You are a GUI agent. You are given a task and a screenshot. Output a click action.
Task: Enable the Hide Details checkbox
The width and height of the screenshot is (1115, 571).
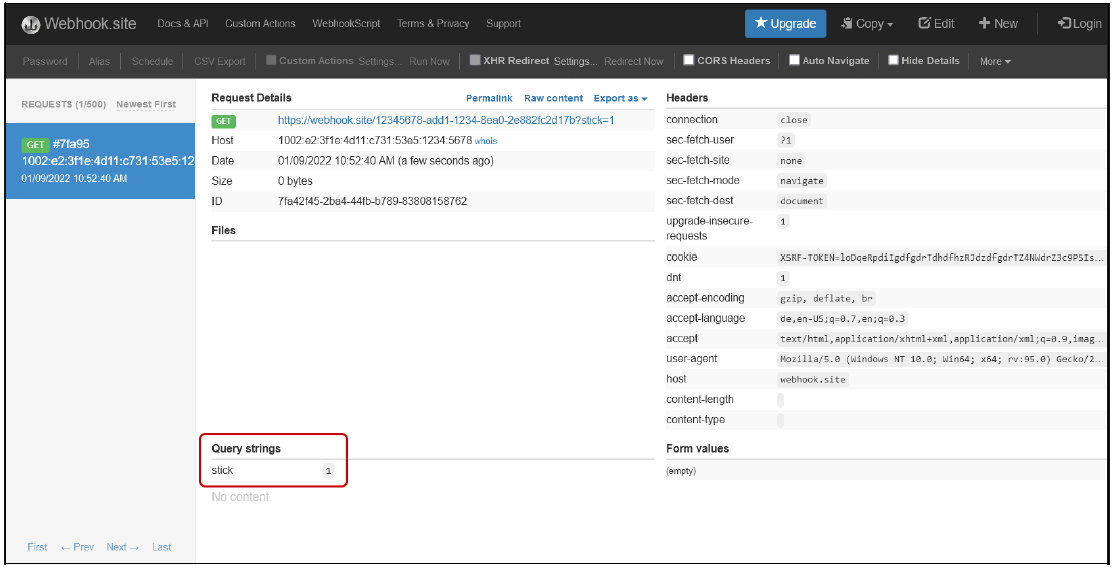point(893,60)
